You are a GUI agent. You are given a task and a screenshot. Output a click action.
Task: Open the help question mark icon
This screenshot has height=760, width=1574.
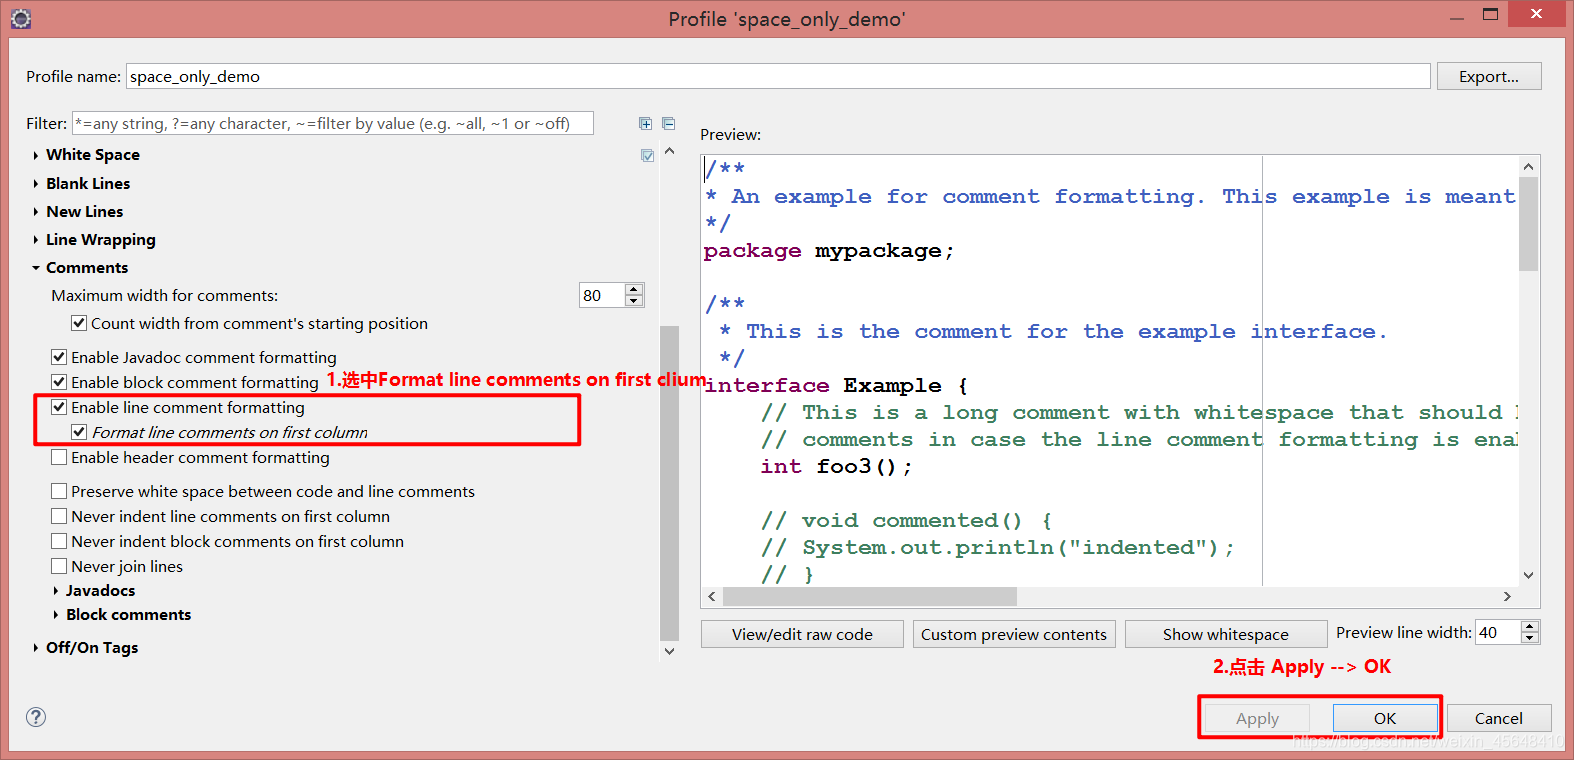[36, 717]
